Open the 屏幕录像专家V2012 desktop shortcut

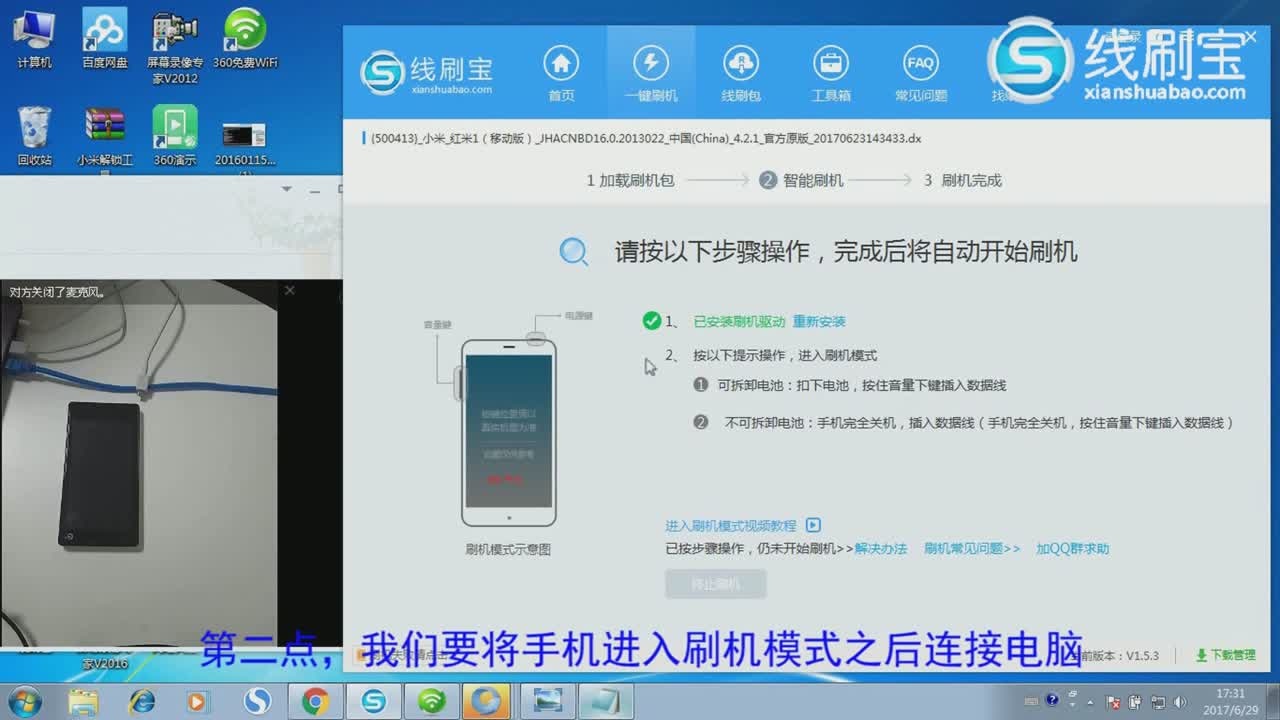(x=175, y=46)
